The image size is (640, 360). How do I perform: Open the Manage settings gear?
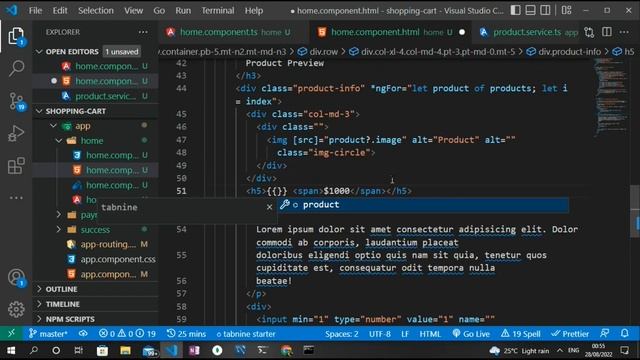[x=16, y=309]
